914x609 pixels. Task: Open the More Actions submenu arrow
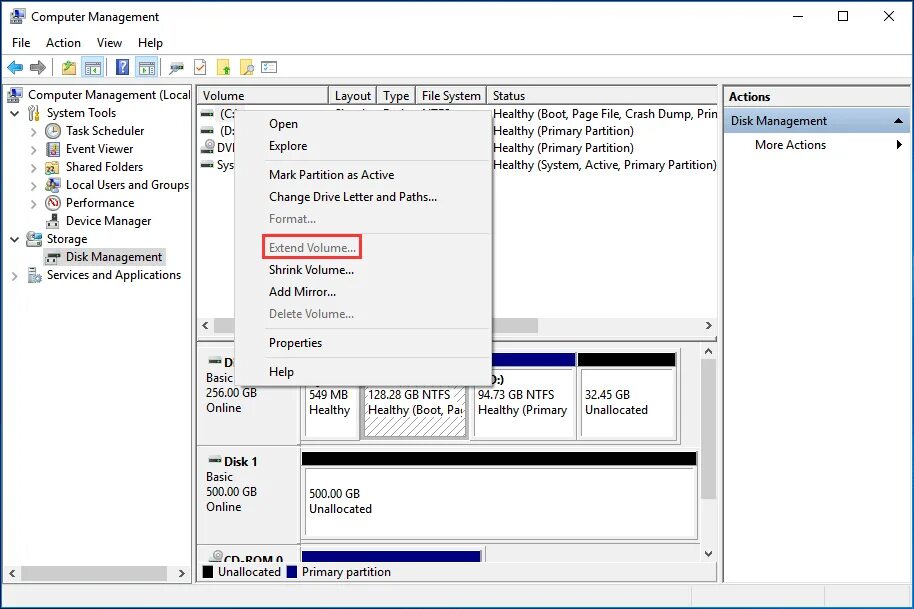tap(899, 145)
